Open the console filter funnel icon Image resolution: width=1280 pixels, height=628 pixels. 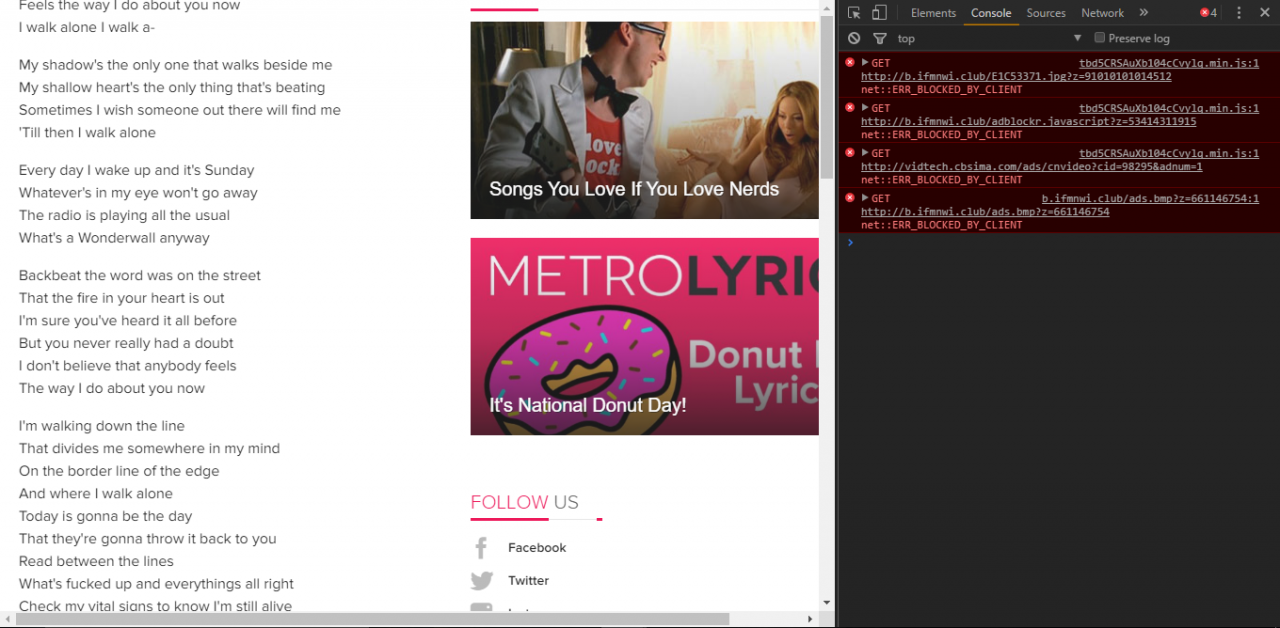point(879,38)
